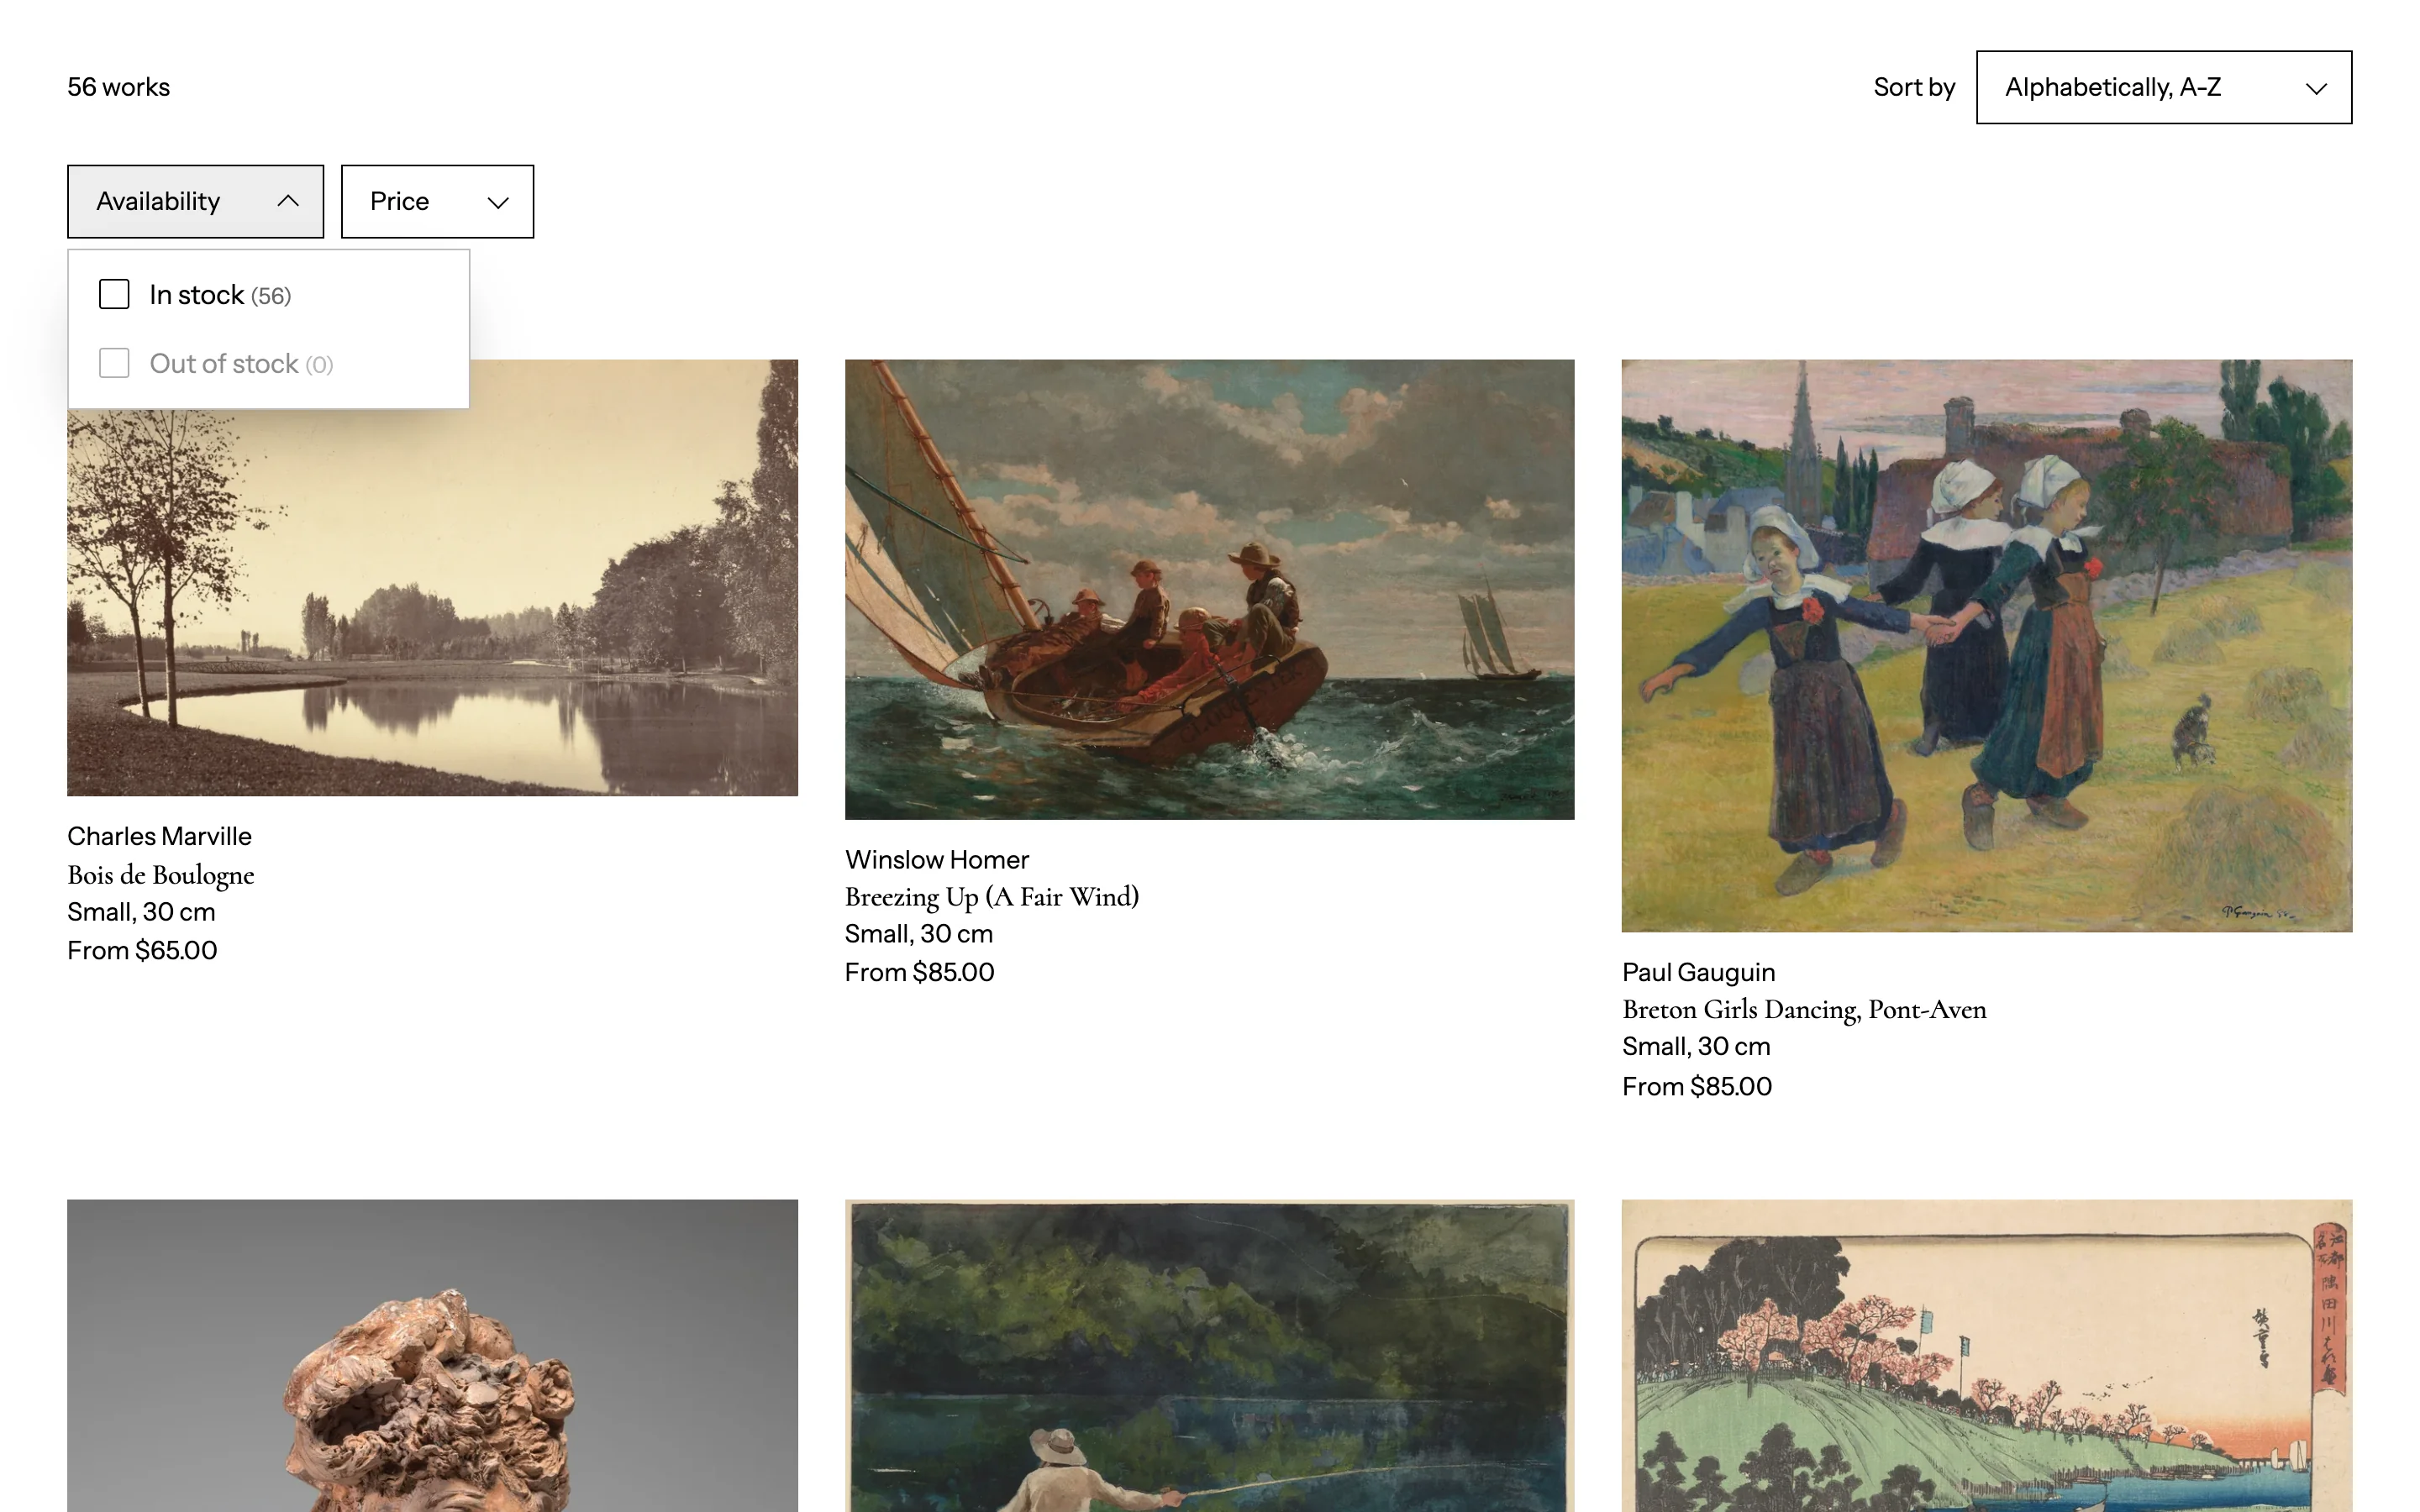Open the Japanese woodblock print thumbnail
The image size is (2420, 1512).
[x=1987, y=1356]
